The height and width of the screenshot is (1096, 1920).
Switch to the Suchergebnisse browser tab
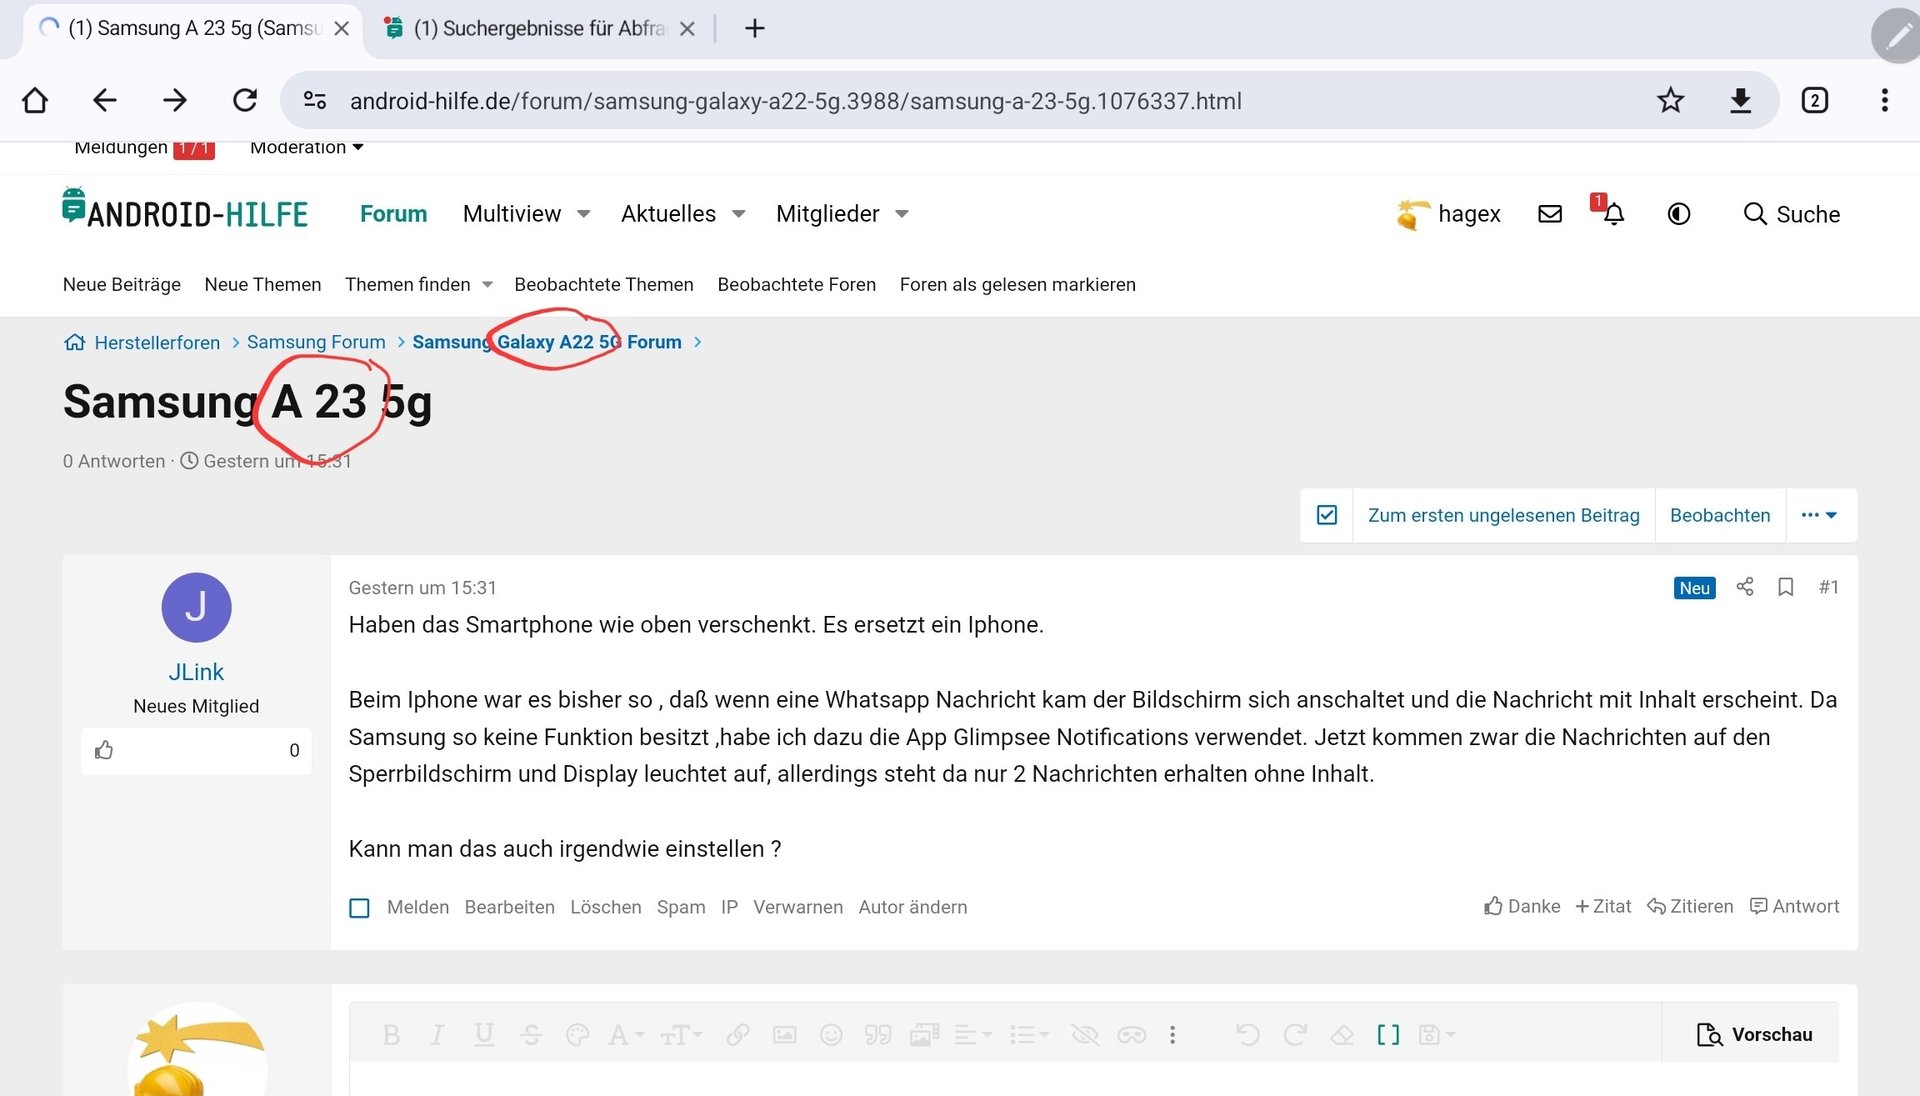[539, 28]
